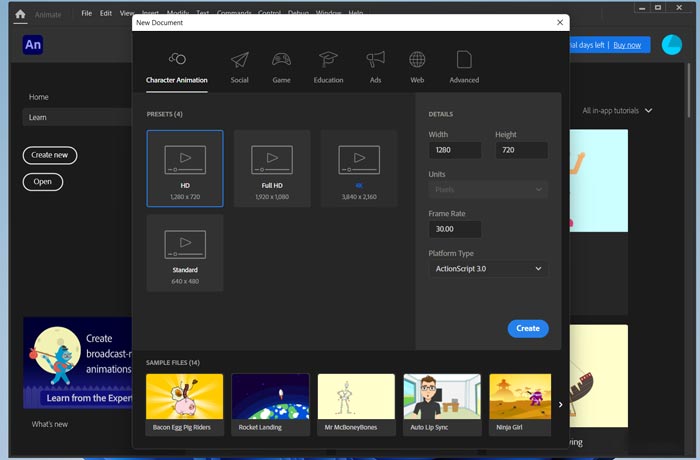Viewport: 700px width, 460px height.
Task: Open the Auto Lip Sync sample
Action: pos(442,404)
